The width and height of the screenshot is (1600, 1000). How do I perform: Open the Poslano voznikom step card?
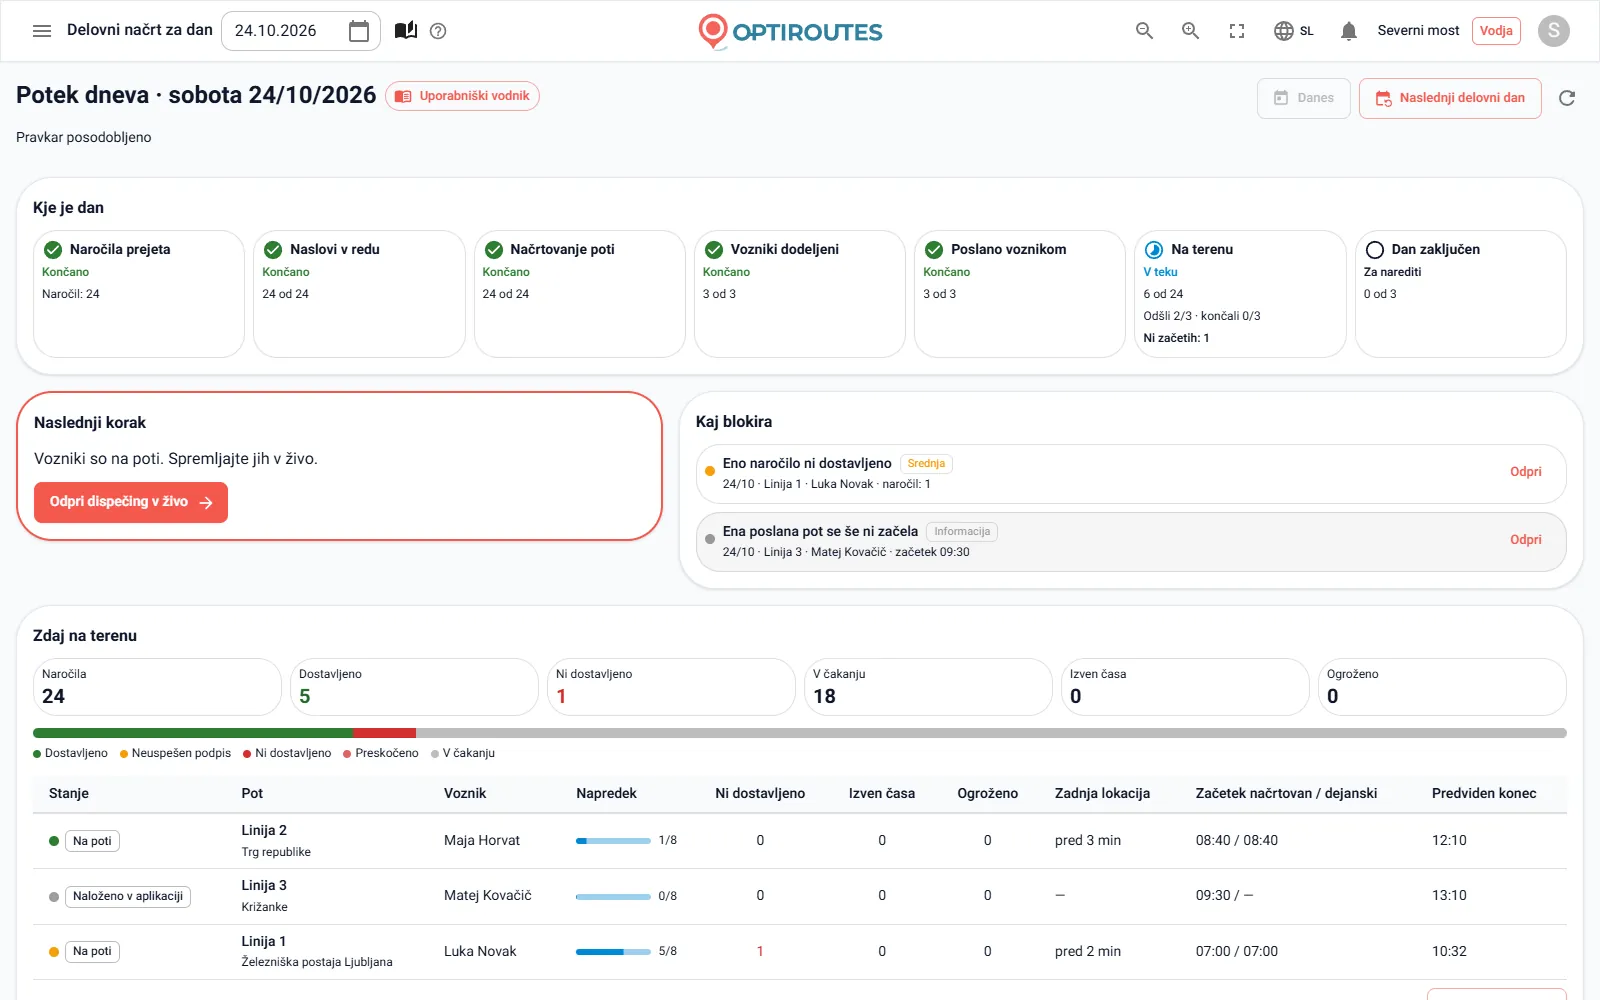click(x=1020, y=294)
